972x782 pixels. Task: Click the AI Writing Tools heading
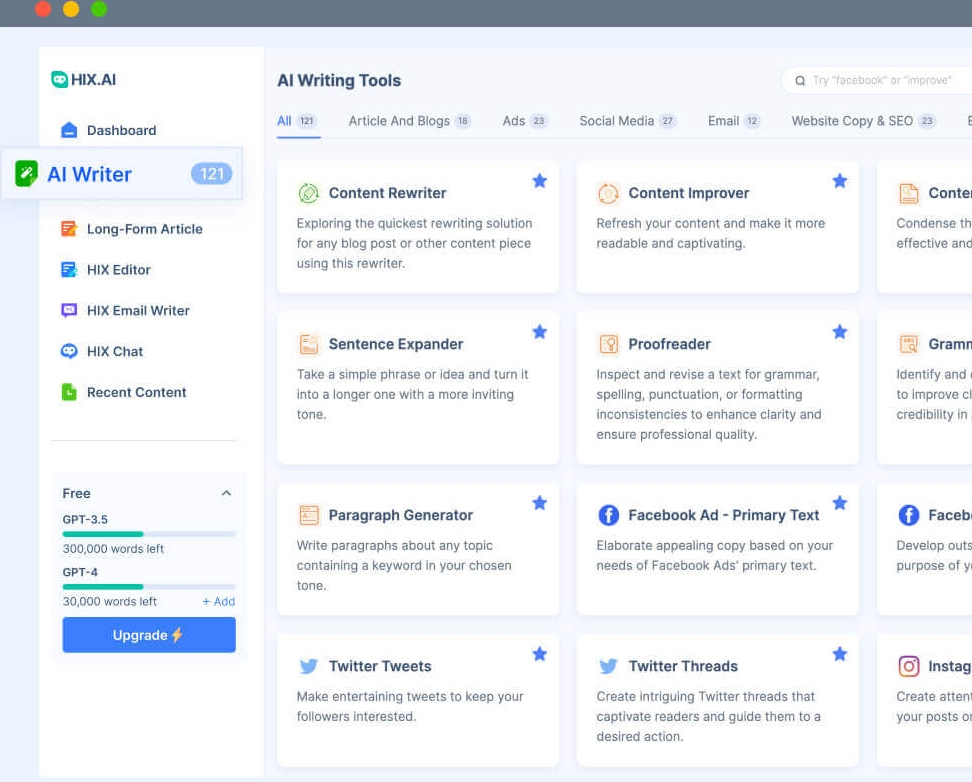point(339,81)
